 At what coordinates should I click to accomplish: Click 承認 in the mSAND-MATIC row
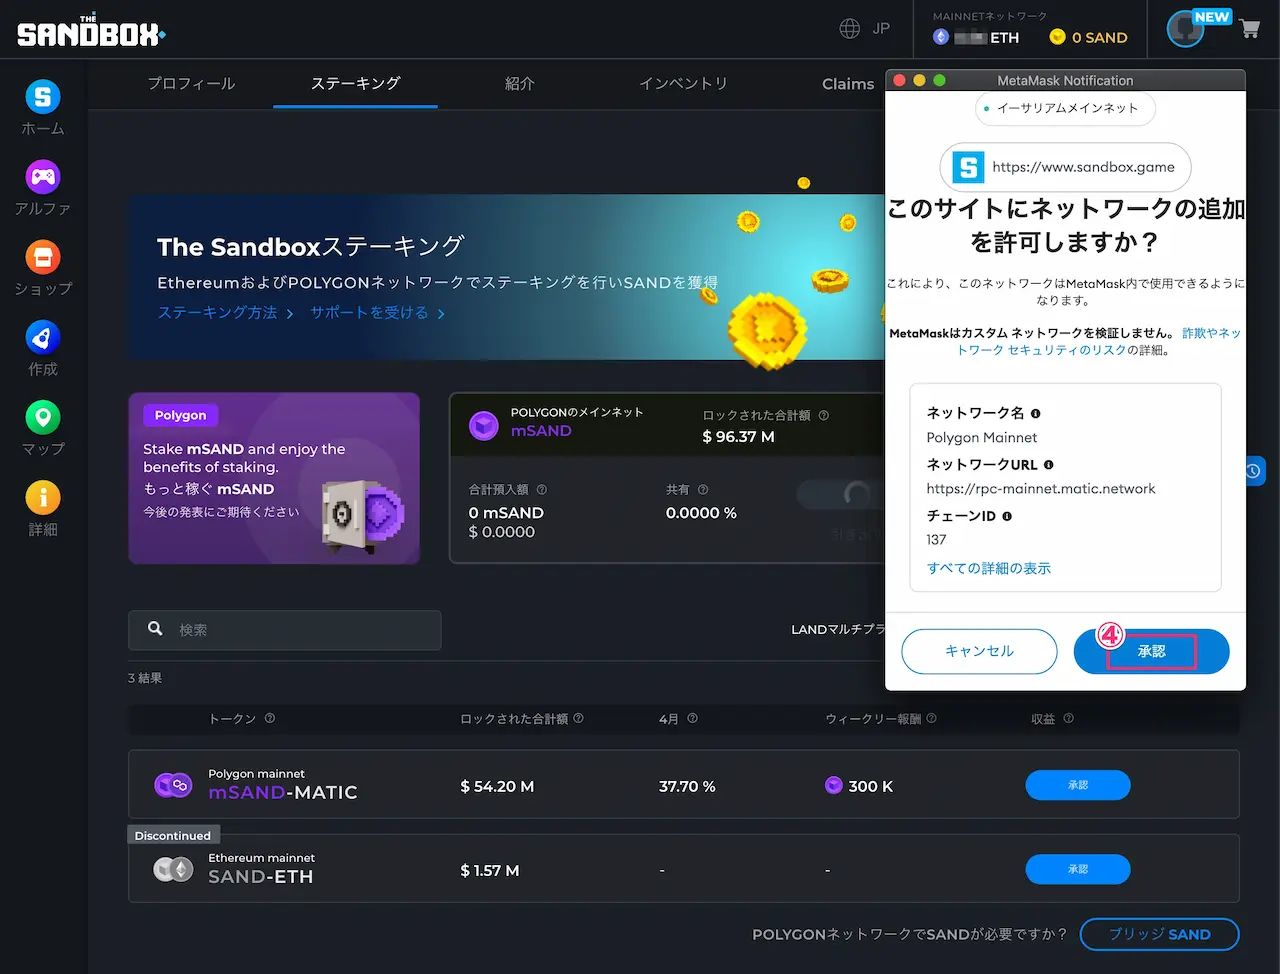[x=1078, y=785]
